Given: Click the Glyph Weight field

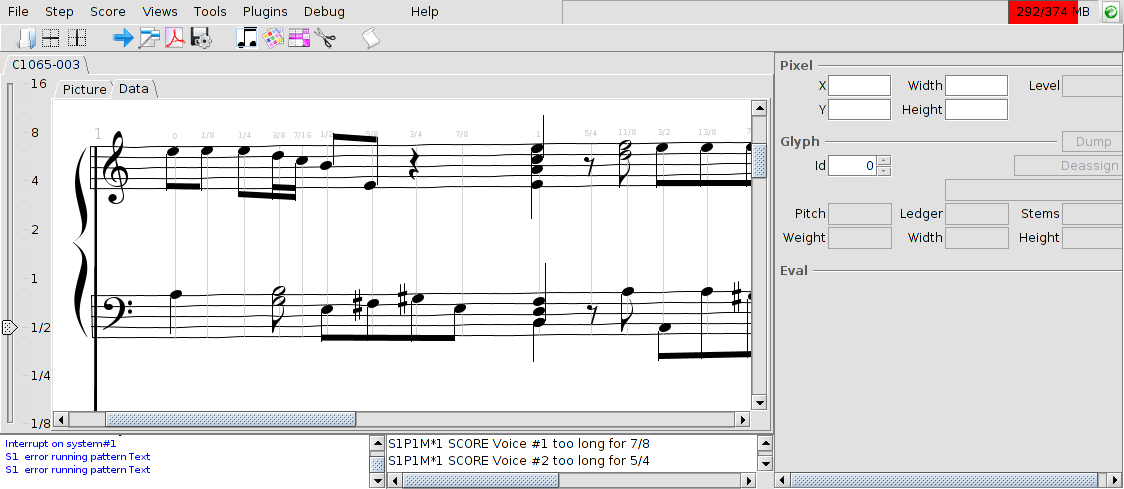Looking at the screenshot, I should coord(859,238).
